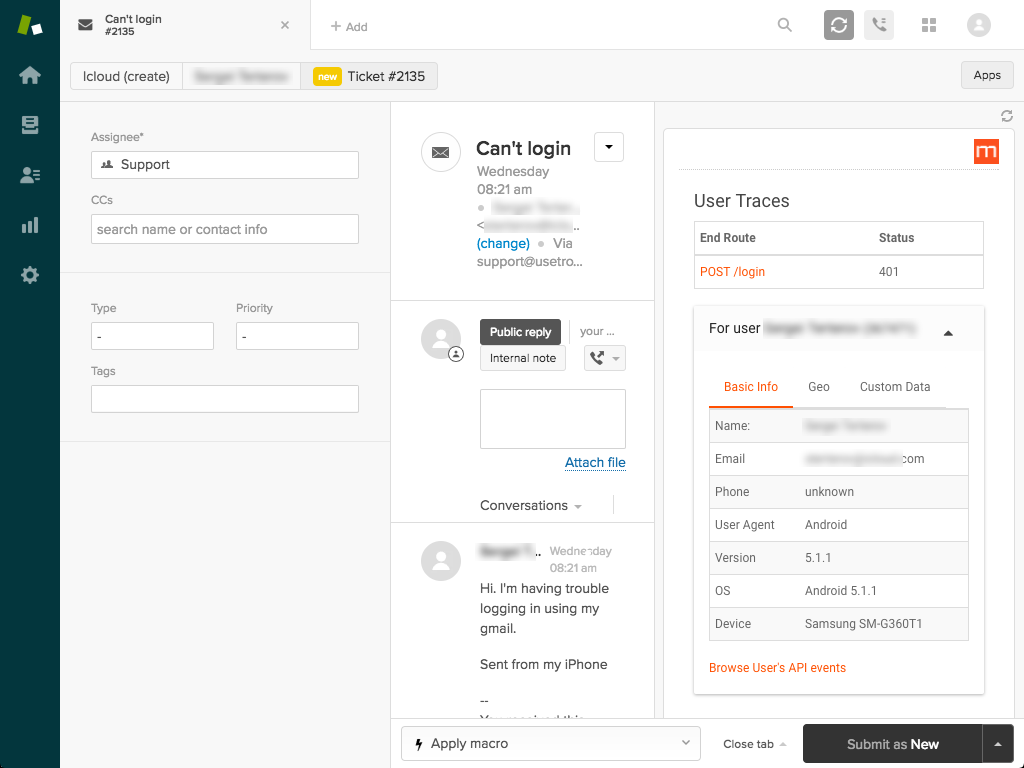
Task: Open the Admin settings gear icon
Action: click(30, 274)
